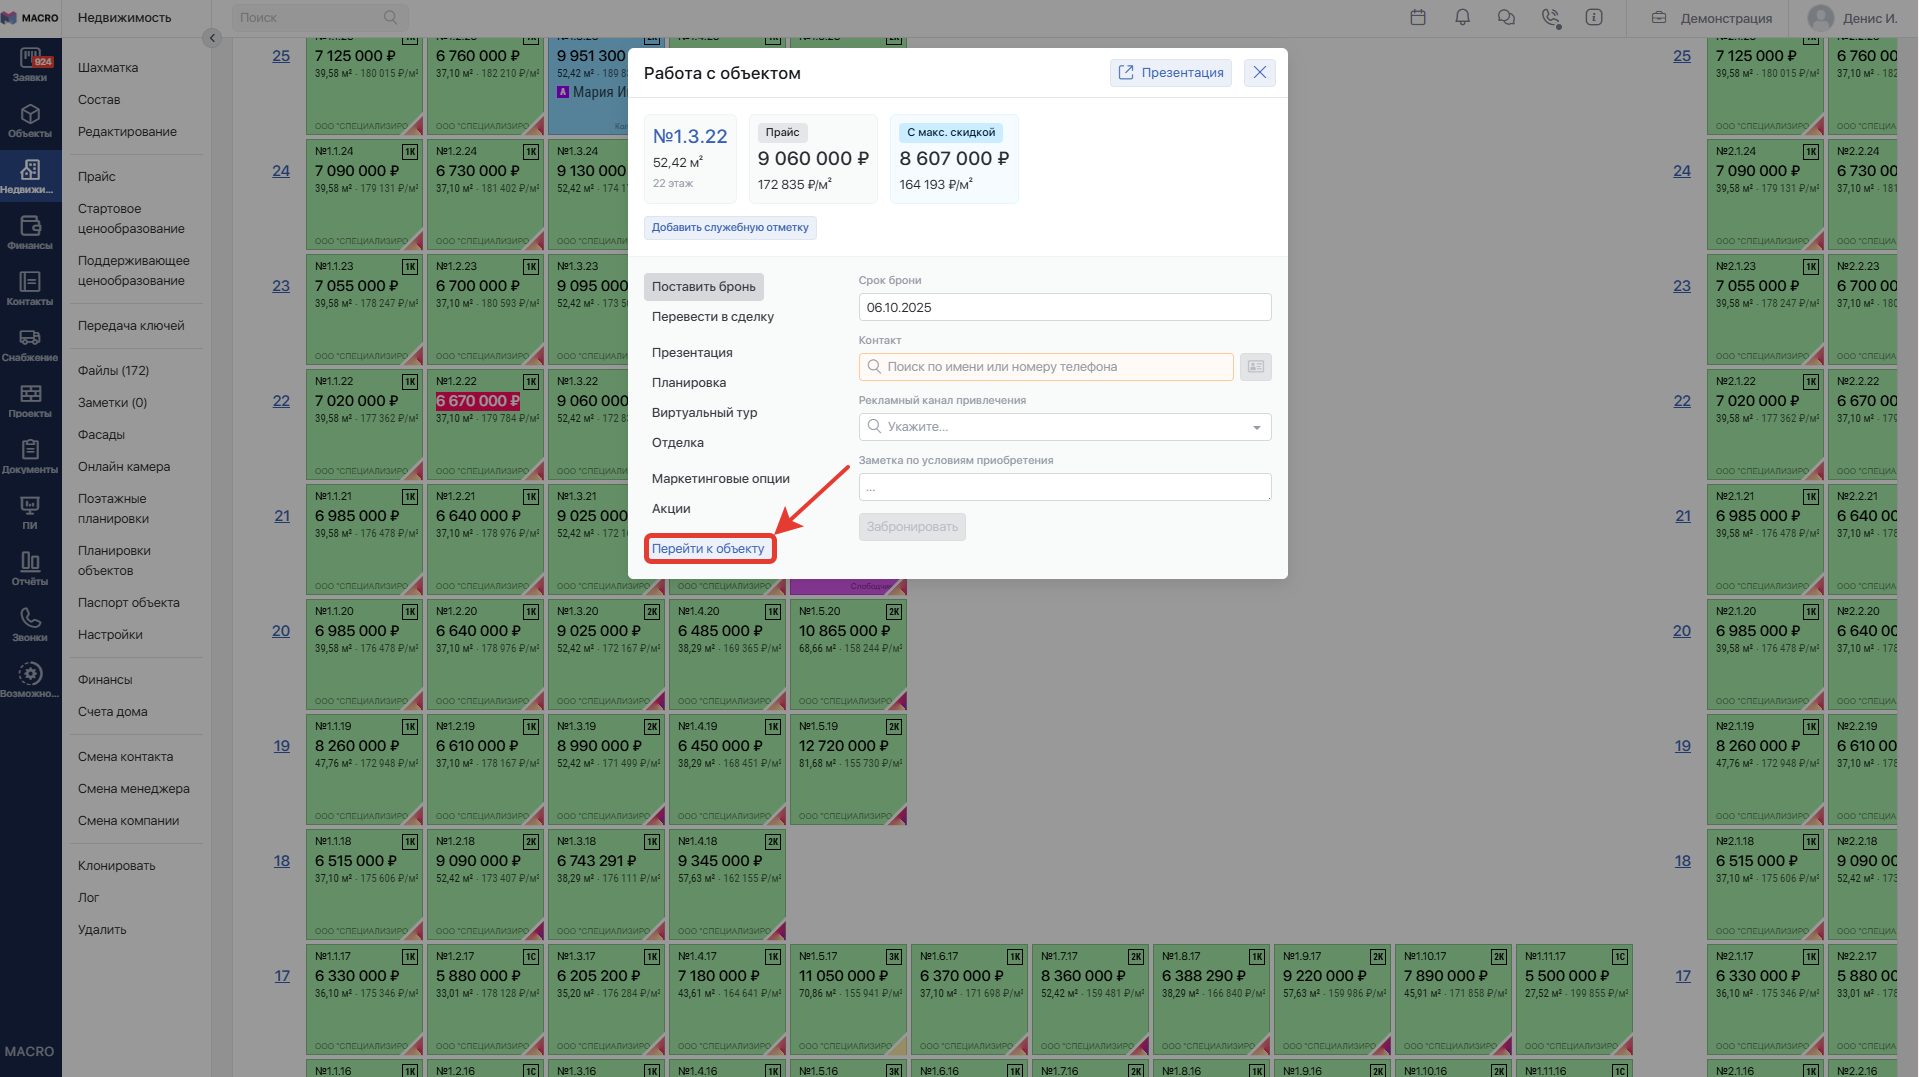This screenshot has height=1077, width=1919.
Task: Open the info icon in header
Action: click(x=1594, y=17)
